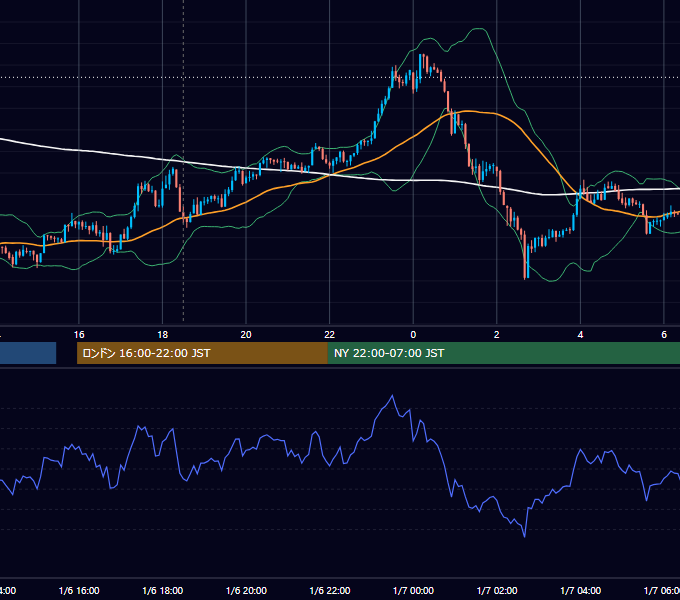Select the NY 22:00-07:00 JST session bar
680x600 pixels.
coord(503,353)
